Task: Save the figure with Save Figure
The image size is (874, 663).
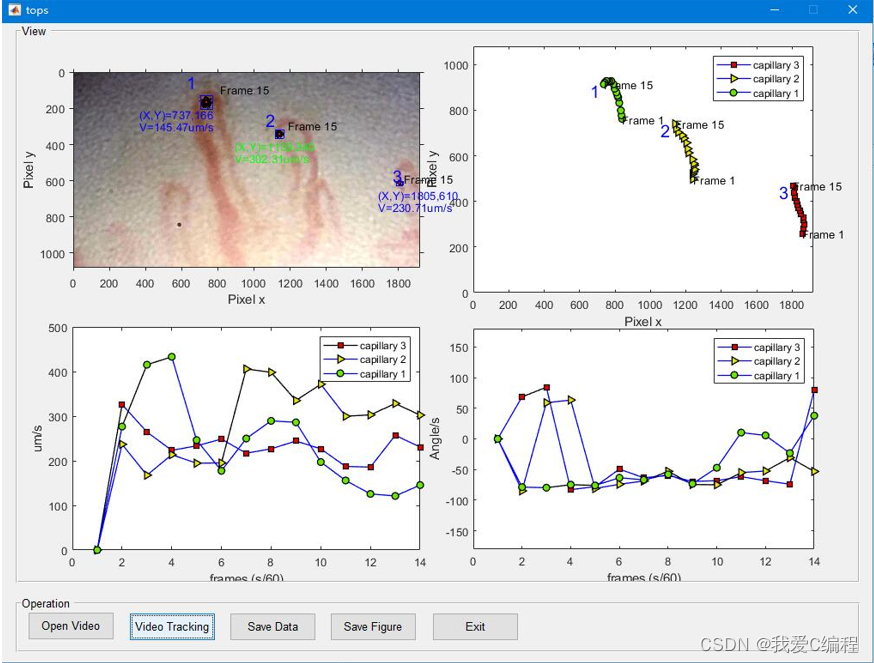Action: click(373, 627)
